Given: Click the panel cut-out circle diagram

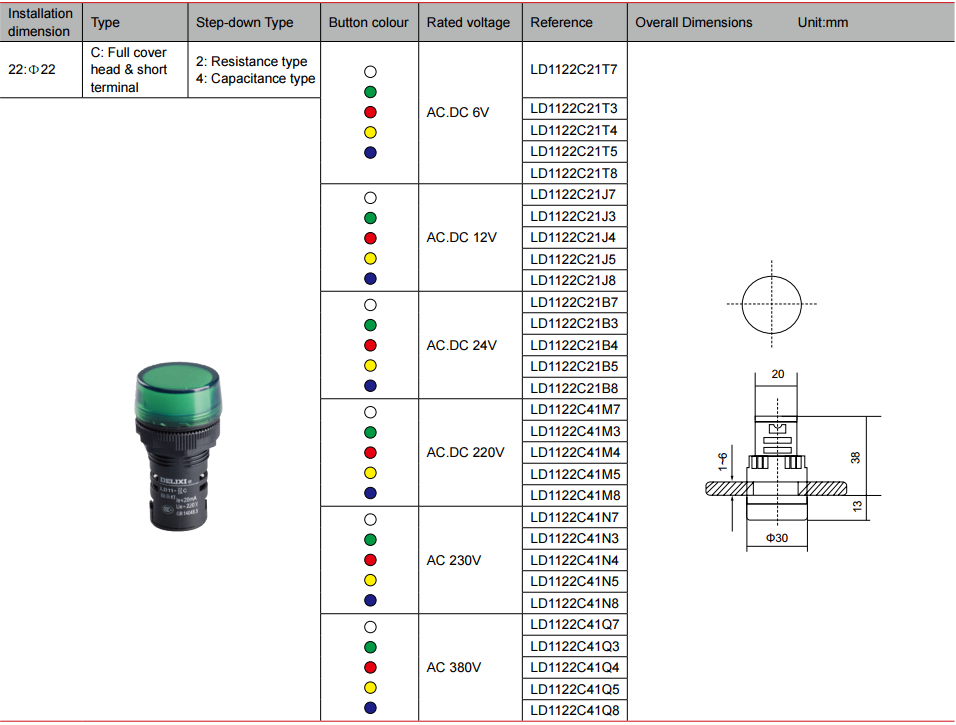Looking at the screenshot, I should 771,304.
